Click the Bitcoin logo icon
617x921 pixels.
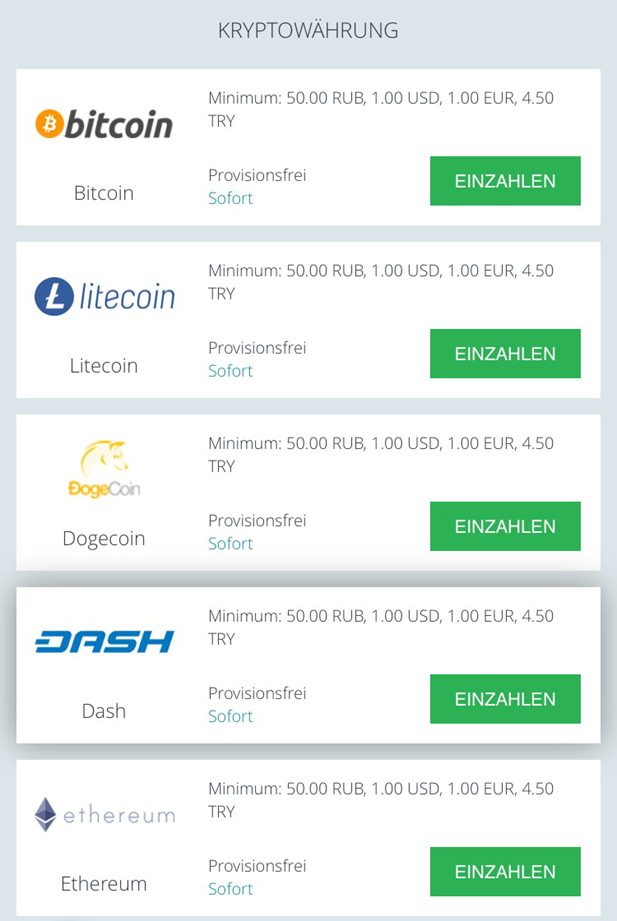tap(104, 124)
